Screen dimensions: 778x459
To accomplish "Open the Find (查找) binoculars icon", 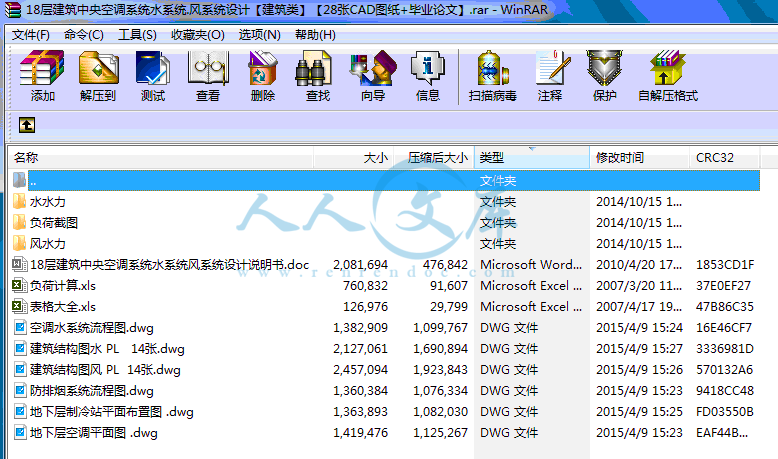I will (313, 68).
